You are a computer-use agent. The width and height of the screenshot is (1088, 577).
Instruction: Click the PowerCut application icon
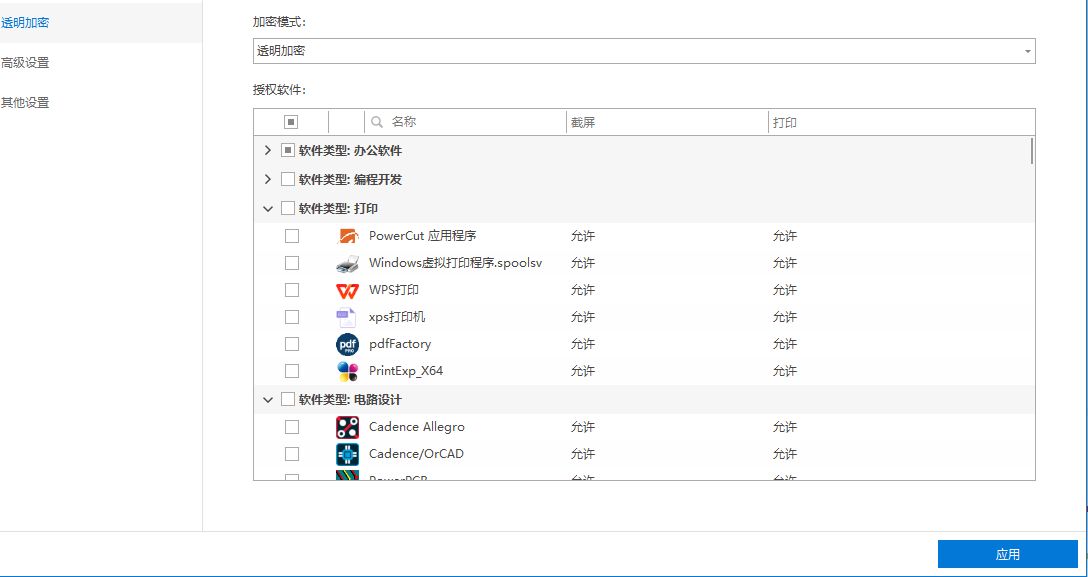[347, 236]
